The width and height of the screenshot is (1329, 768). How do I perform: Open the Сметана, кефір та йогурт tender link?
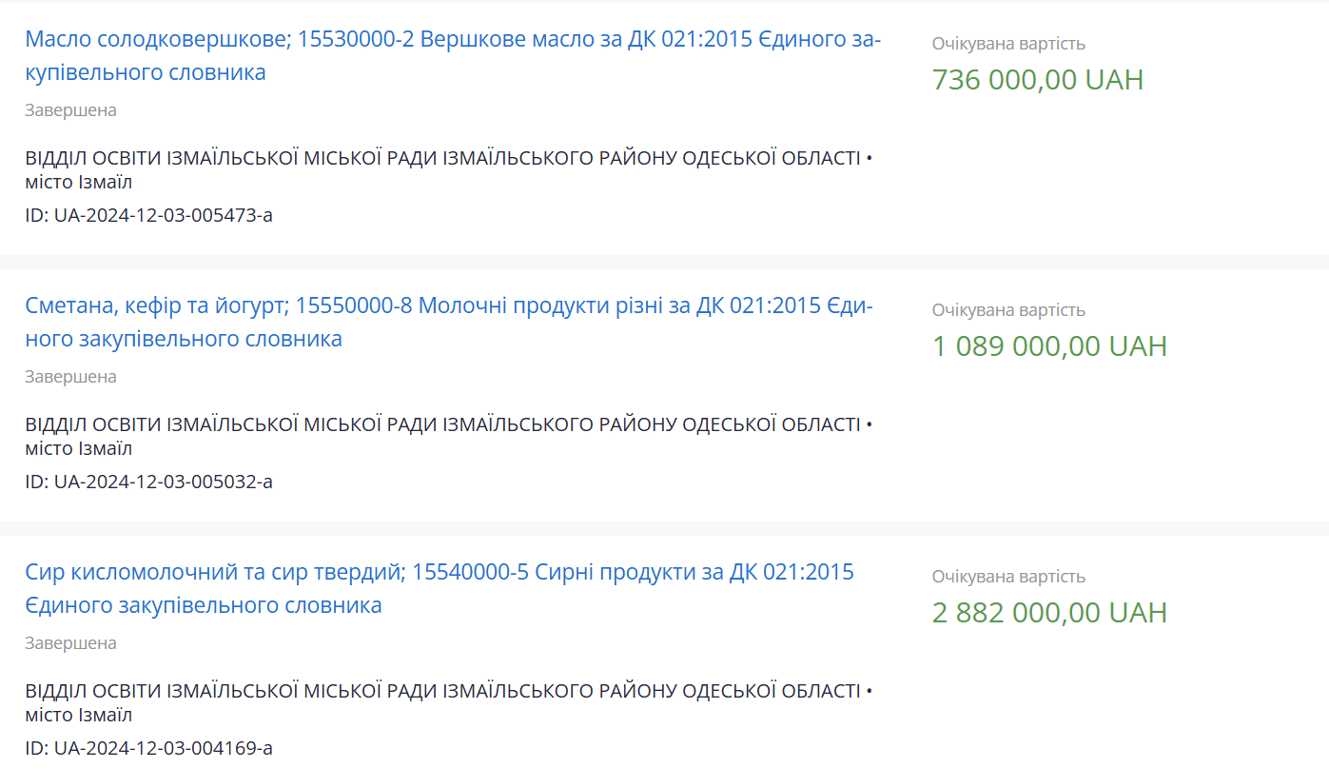pos(448,306)
